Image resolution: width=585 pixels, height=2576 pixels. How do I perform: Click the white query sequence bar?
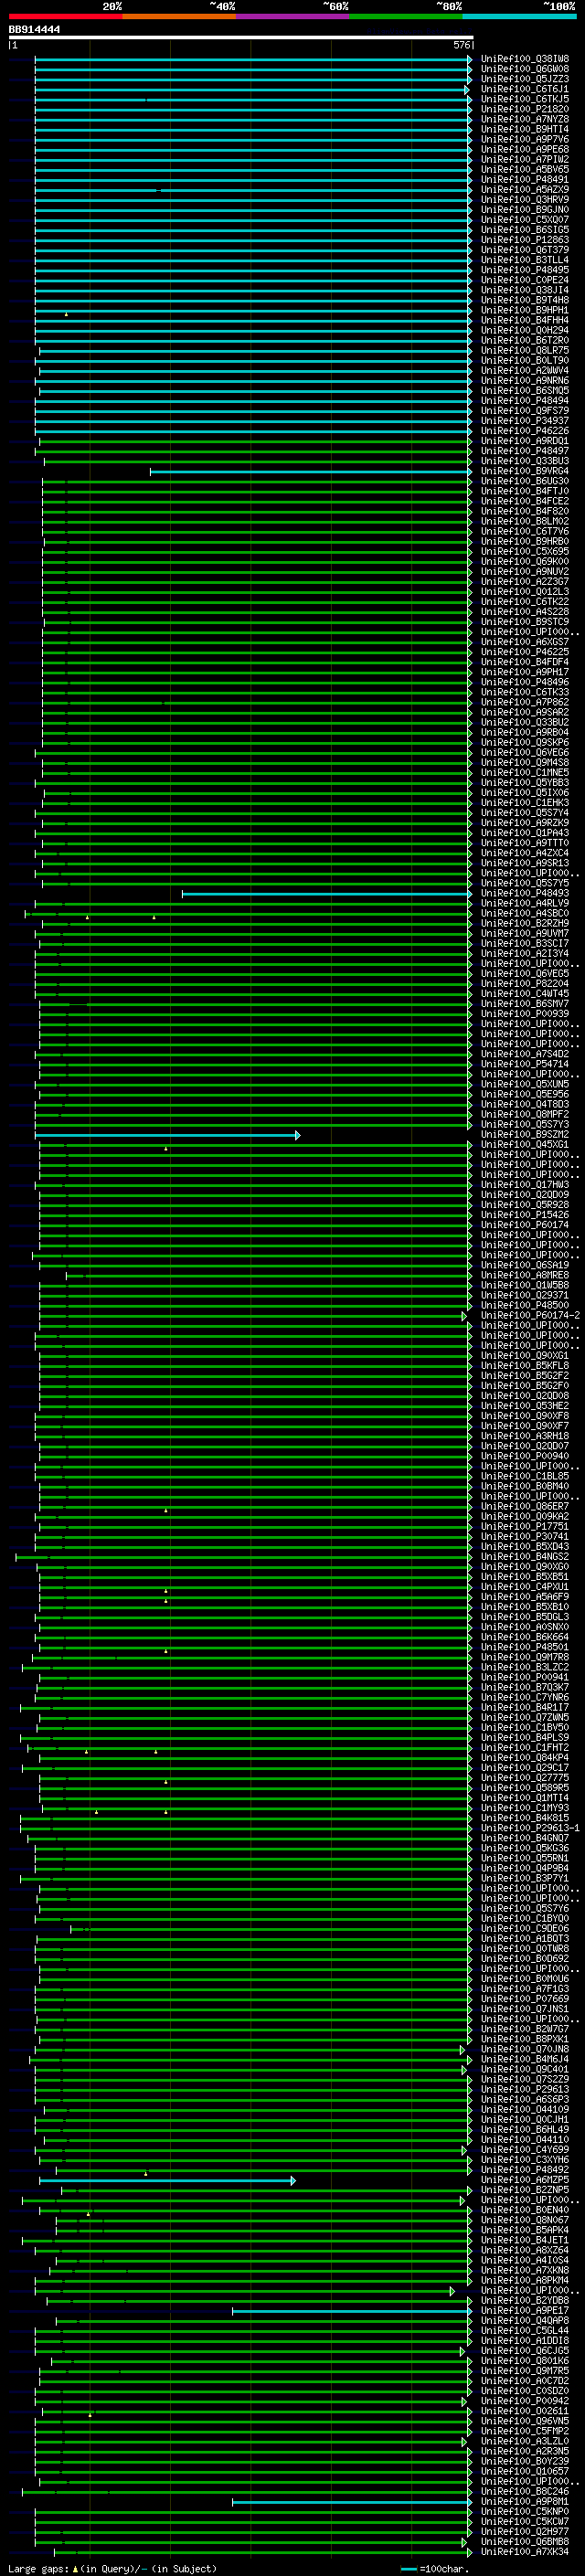point(241,37)
